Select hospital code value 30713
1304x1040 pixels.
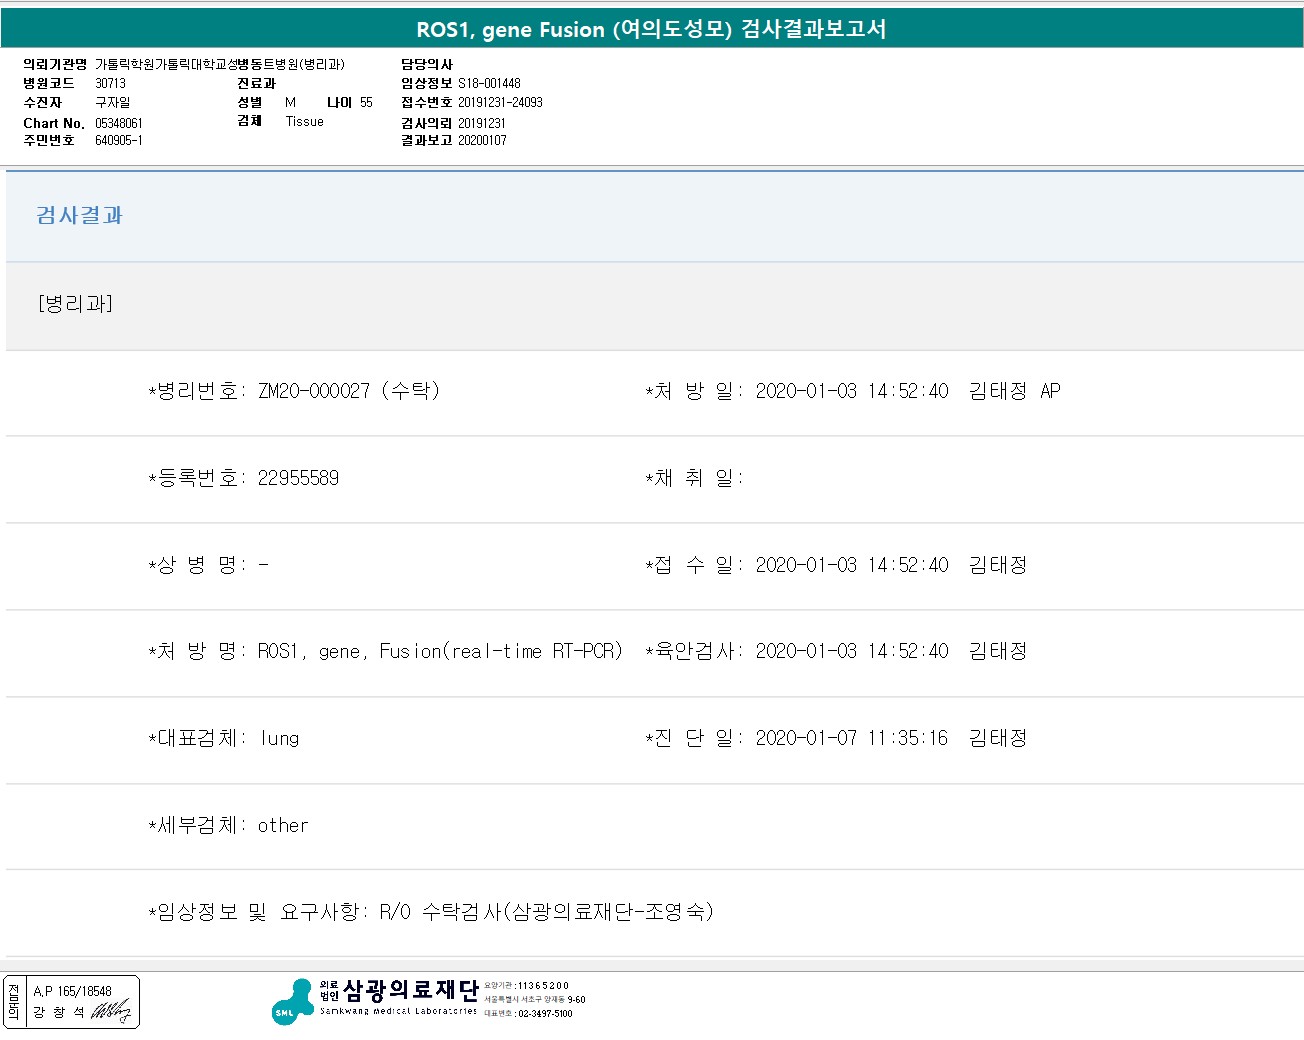[110, 83]
